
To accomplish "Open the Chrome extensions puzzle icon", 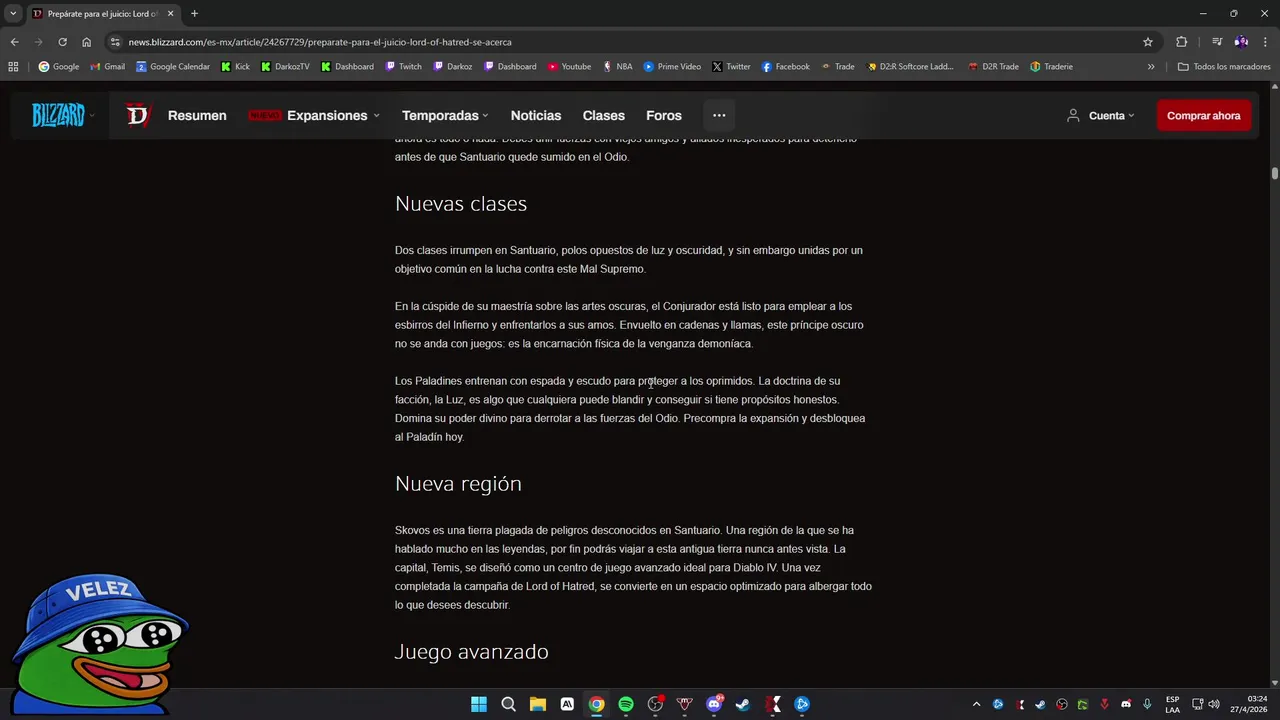I will pos(1182,42).
